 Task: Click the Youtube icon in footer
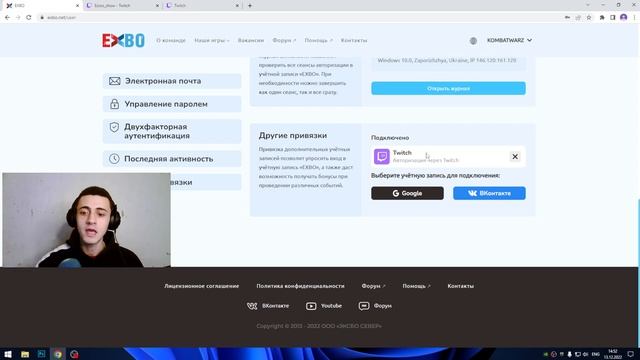pos(311,306)
